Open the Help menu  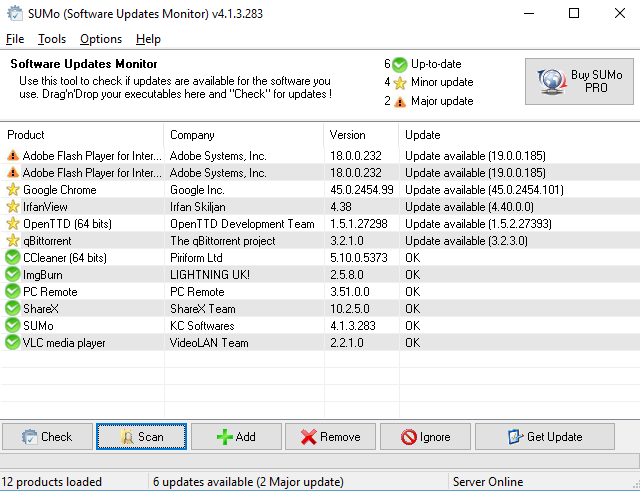(x=148, y=39)
